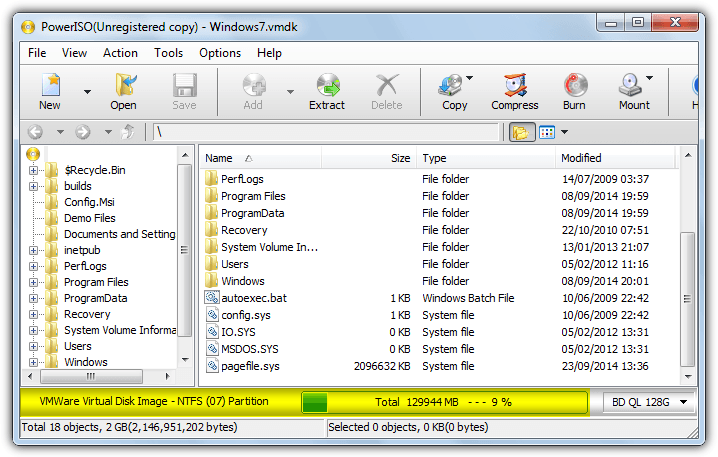Screen dimensions: 718x457
Task: Go forward with the Forward arrow icon
Action: (83, 132)
